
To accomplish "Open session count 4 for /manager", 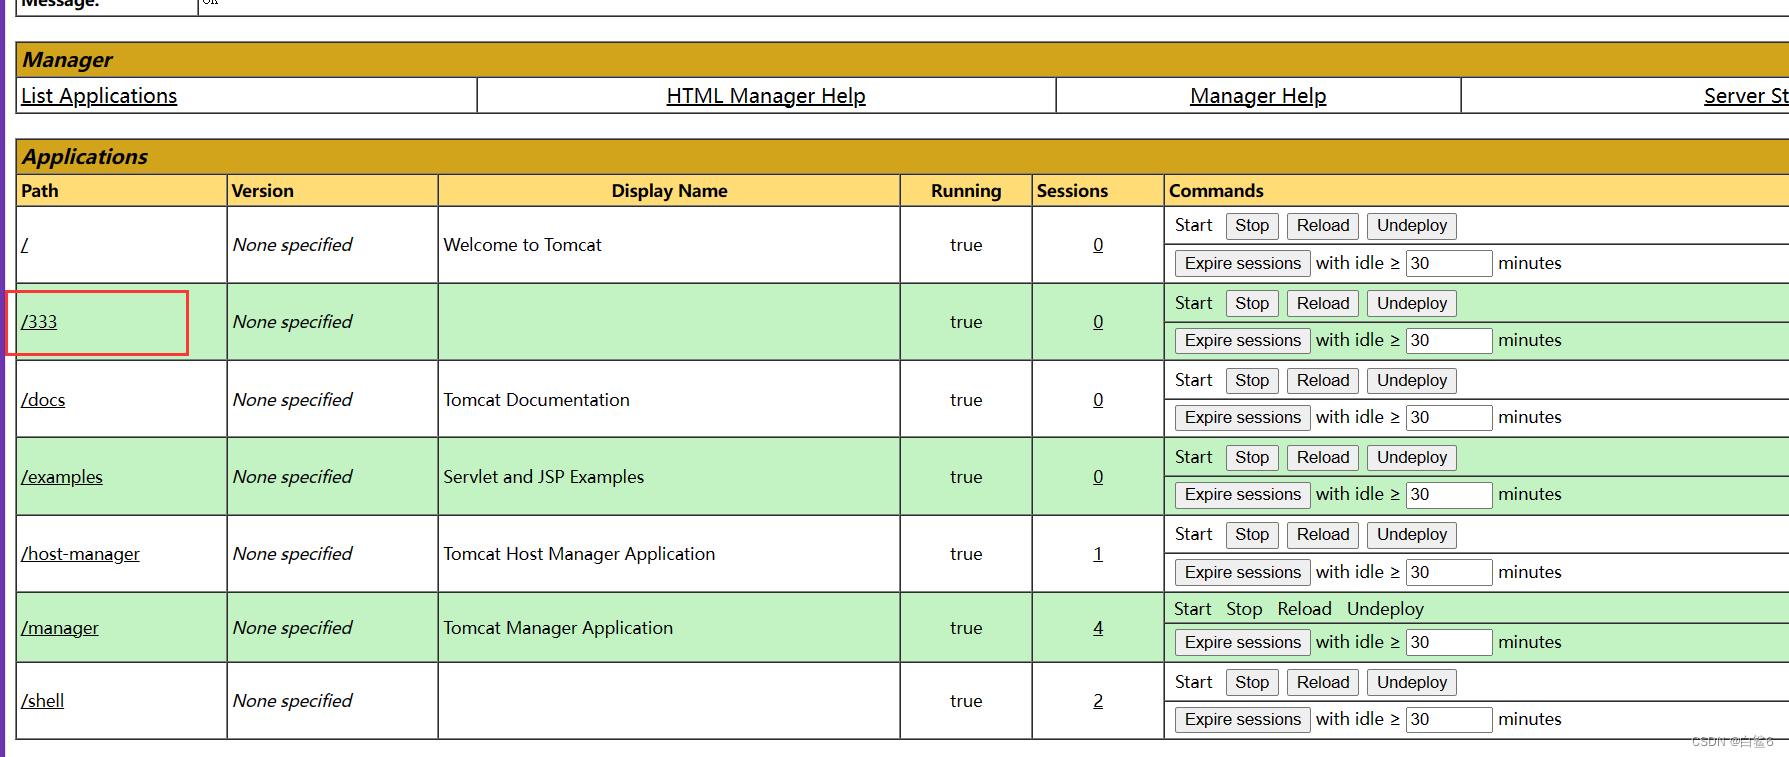I will [1098, 628].
